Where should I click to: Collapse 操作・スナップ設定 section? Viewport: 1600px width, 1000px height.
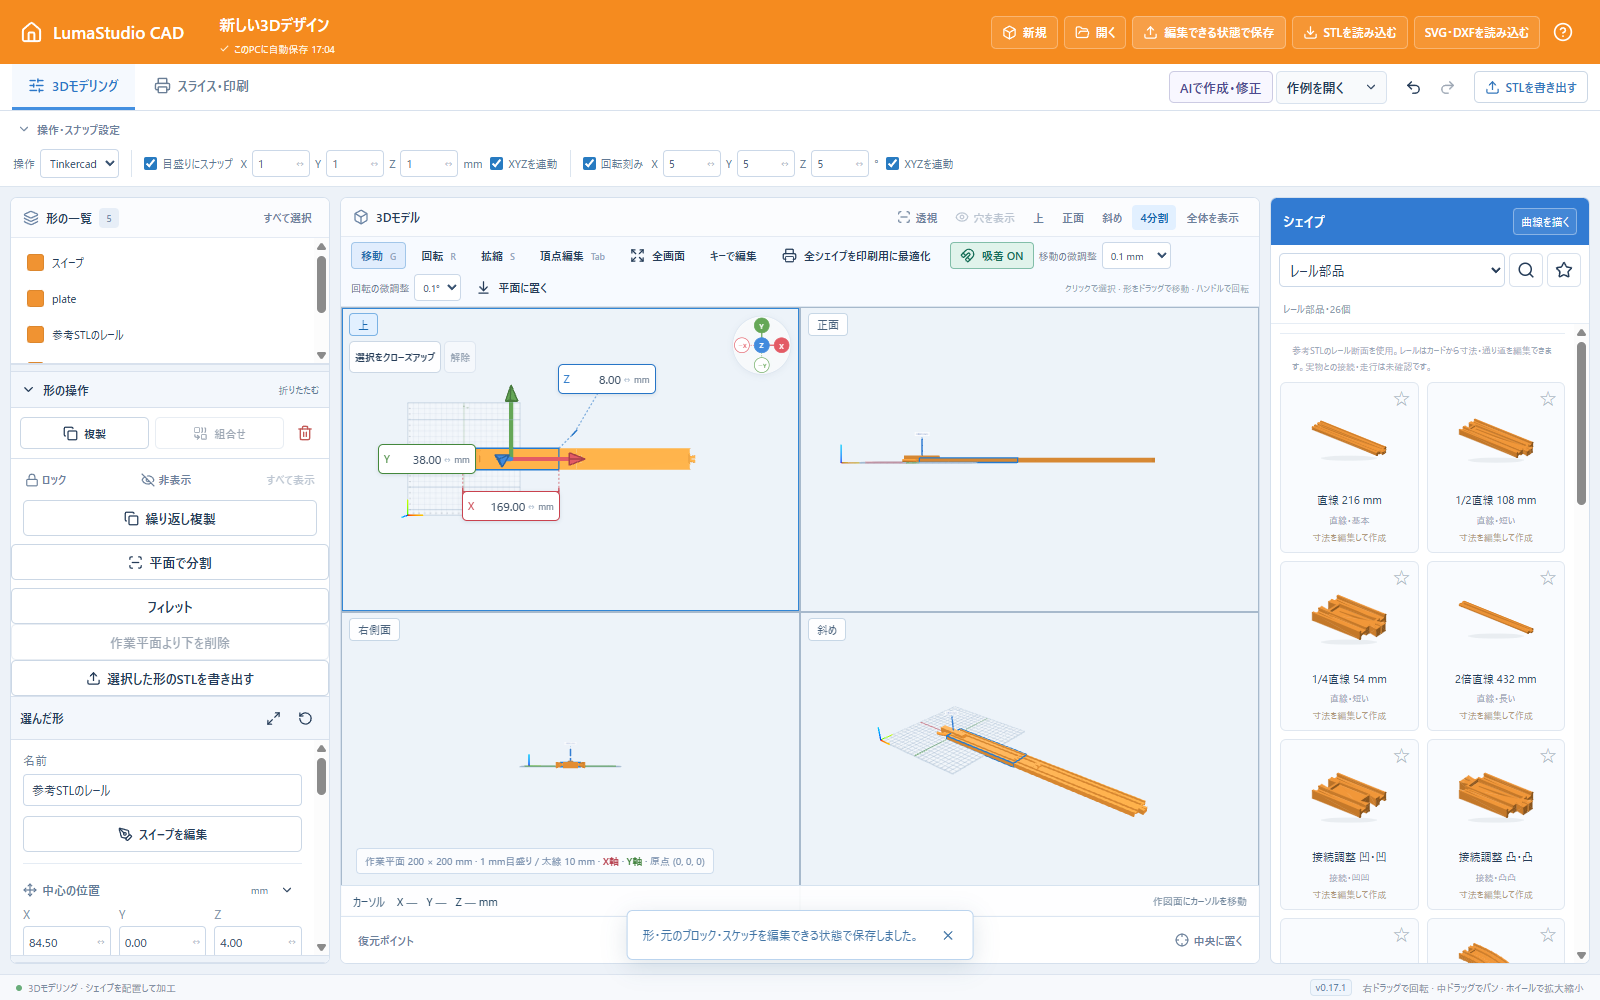[x=69, y=130]
